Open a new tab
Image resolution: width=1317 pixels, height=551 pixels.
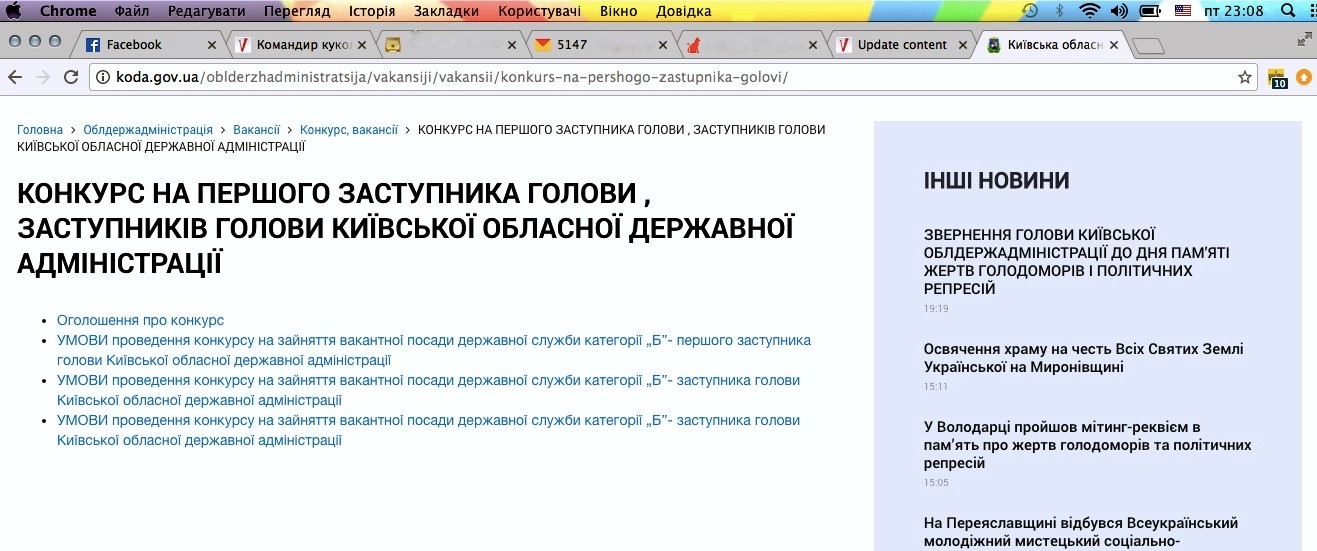tap(1150, 45)
